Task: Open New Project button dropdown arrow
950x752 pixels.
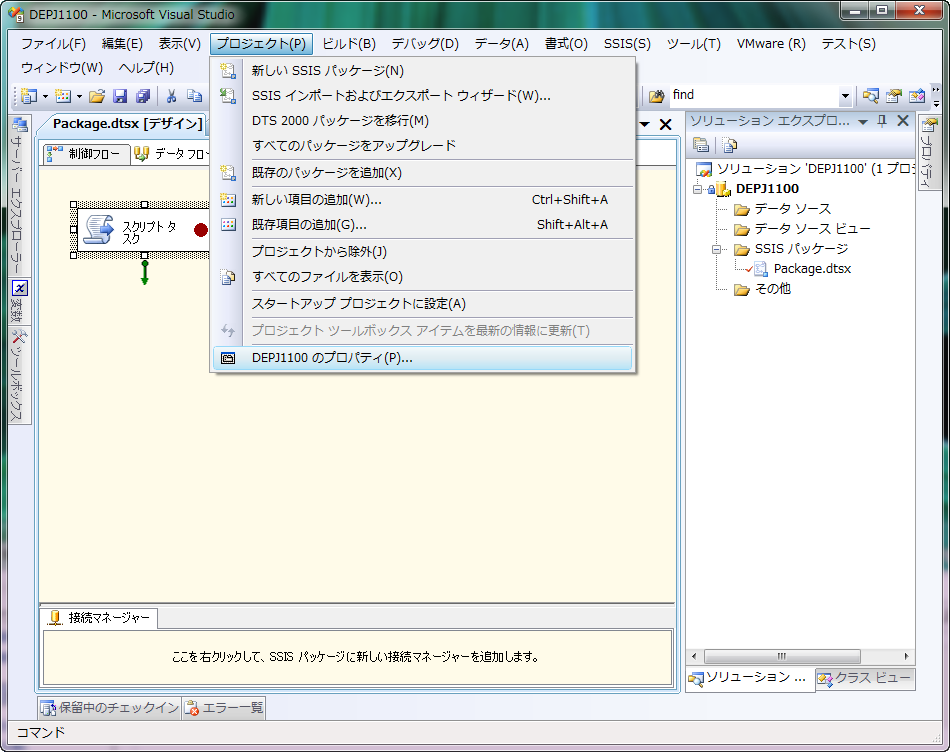Action: tap(45, 96)
